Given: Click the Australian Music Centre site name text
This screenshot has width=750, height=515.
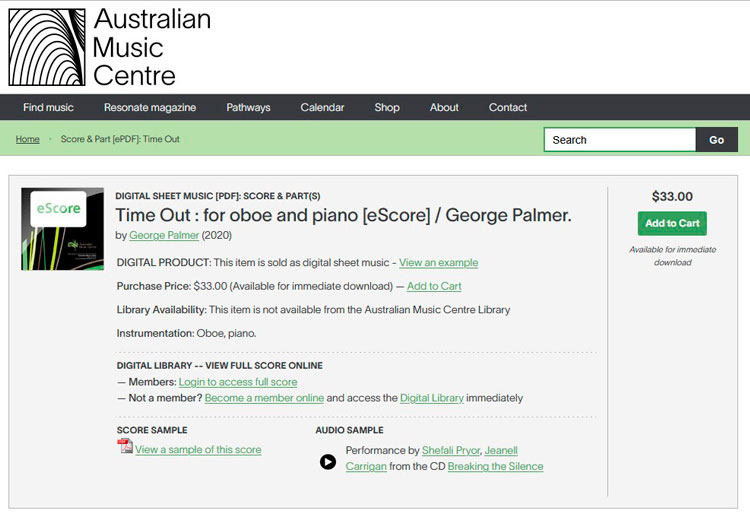Looking at the screenshot, I should click(x=152, y=47).
